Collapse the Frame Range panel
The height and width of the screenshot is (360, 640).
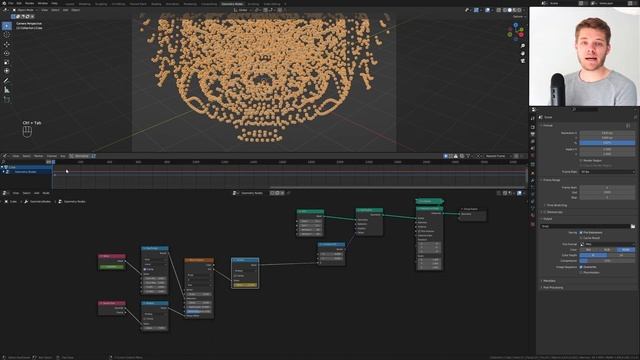(x=551, y=180)
